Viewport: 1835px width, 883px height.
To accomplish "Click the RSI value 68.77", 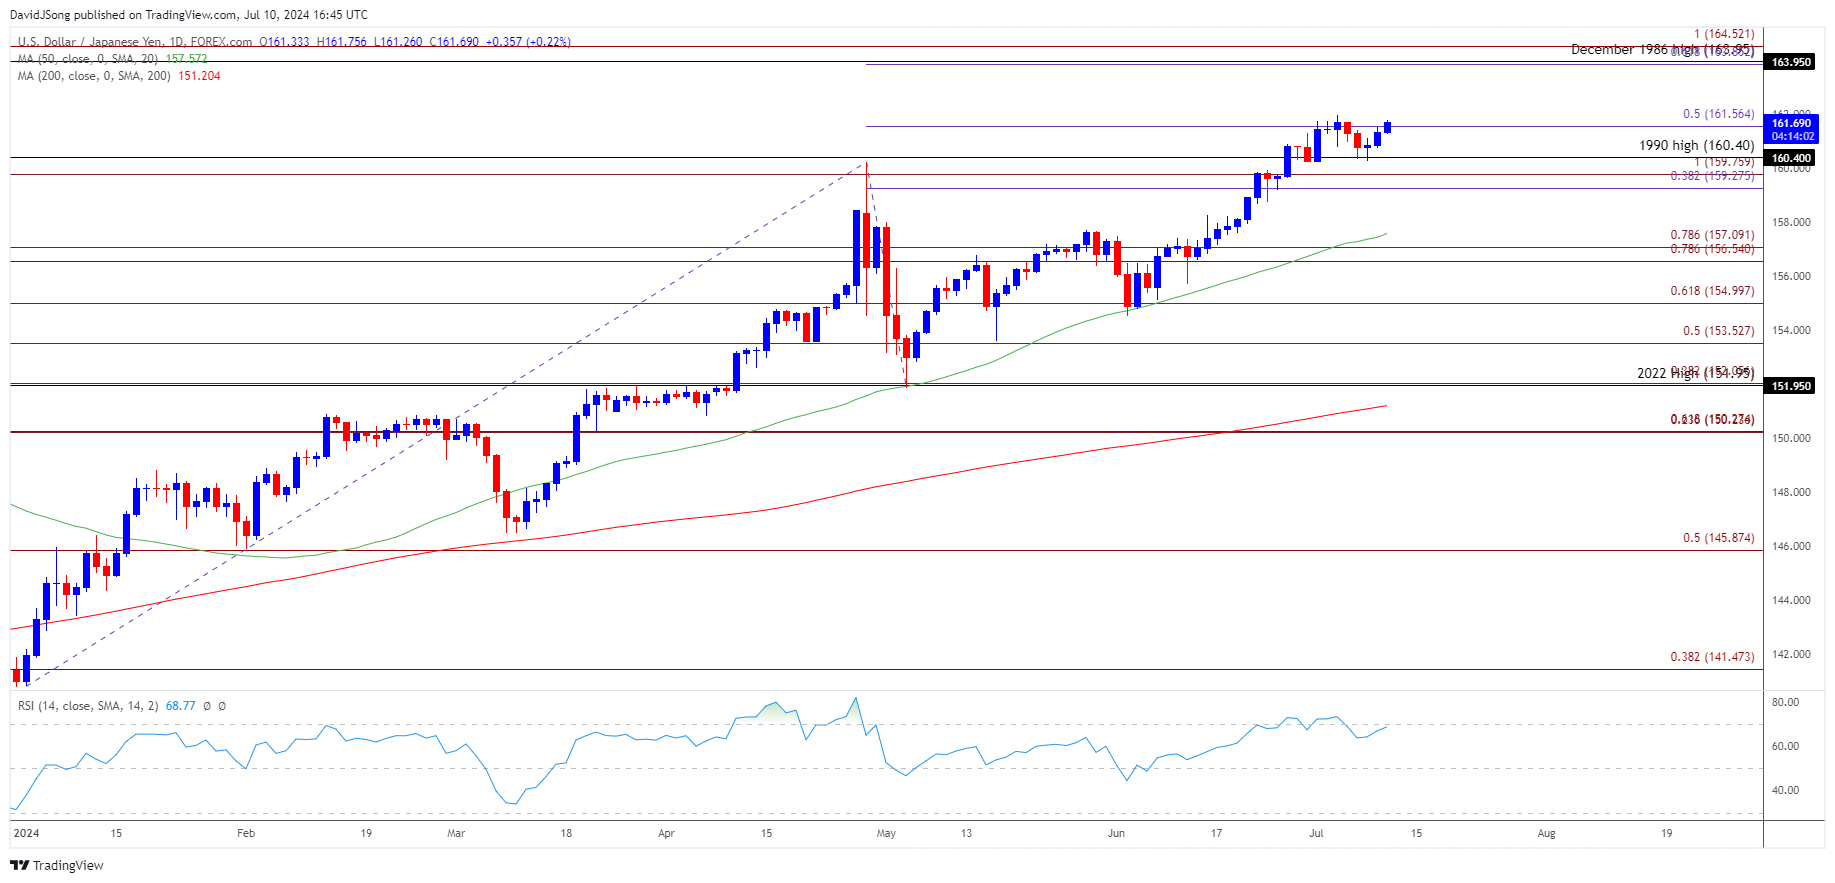I will [x=180, y=706].
